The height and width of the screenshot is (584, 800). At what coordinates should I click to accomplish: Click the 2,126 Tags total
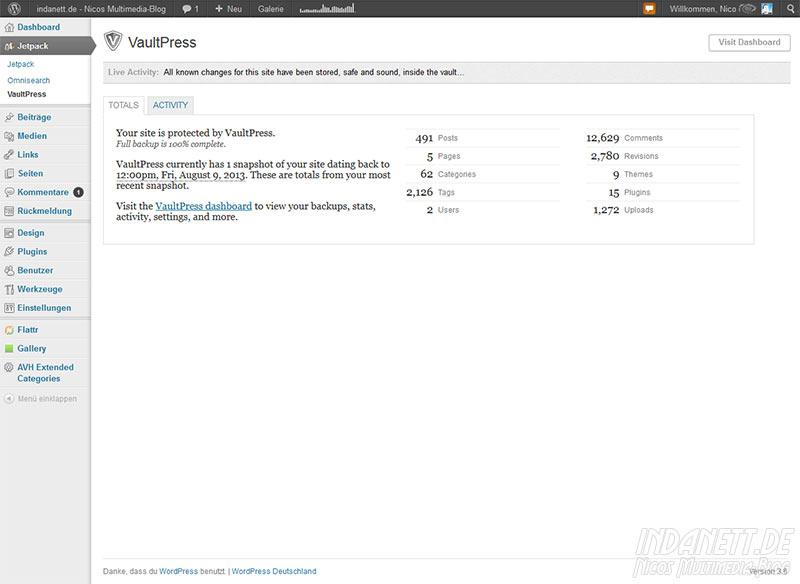430,192
